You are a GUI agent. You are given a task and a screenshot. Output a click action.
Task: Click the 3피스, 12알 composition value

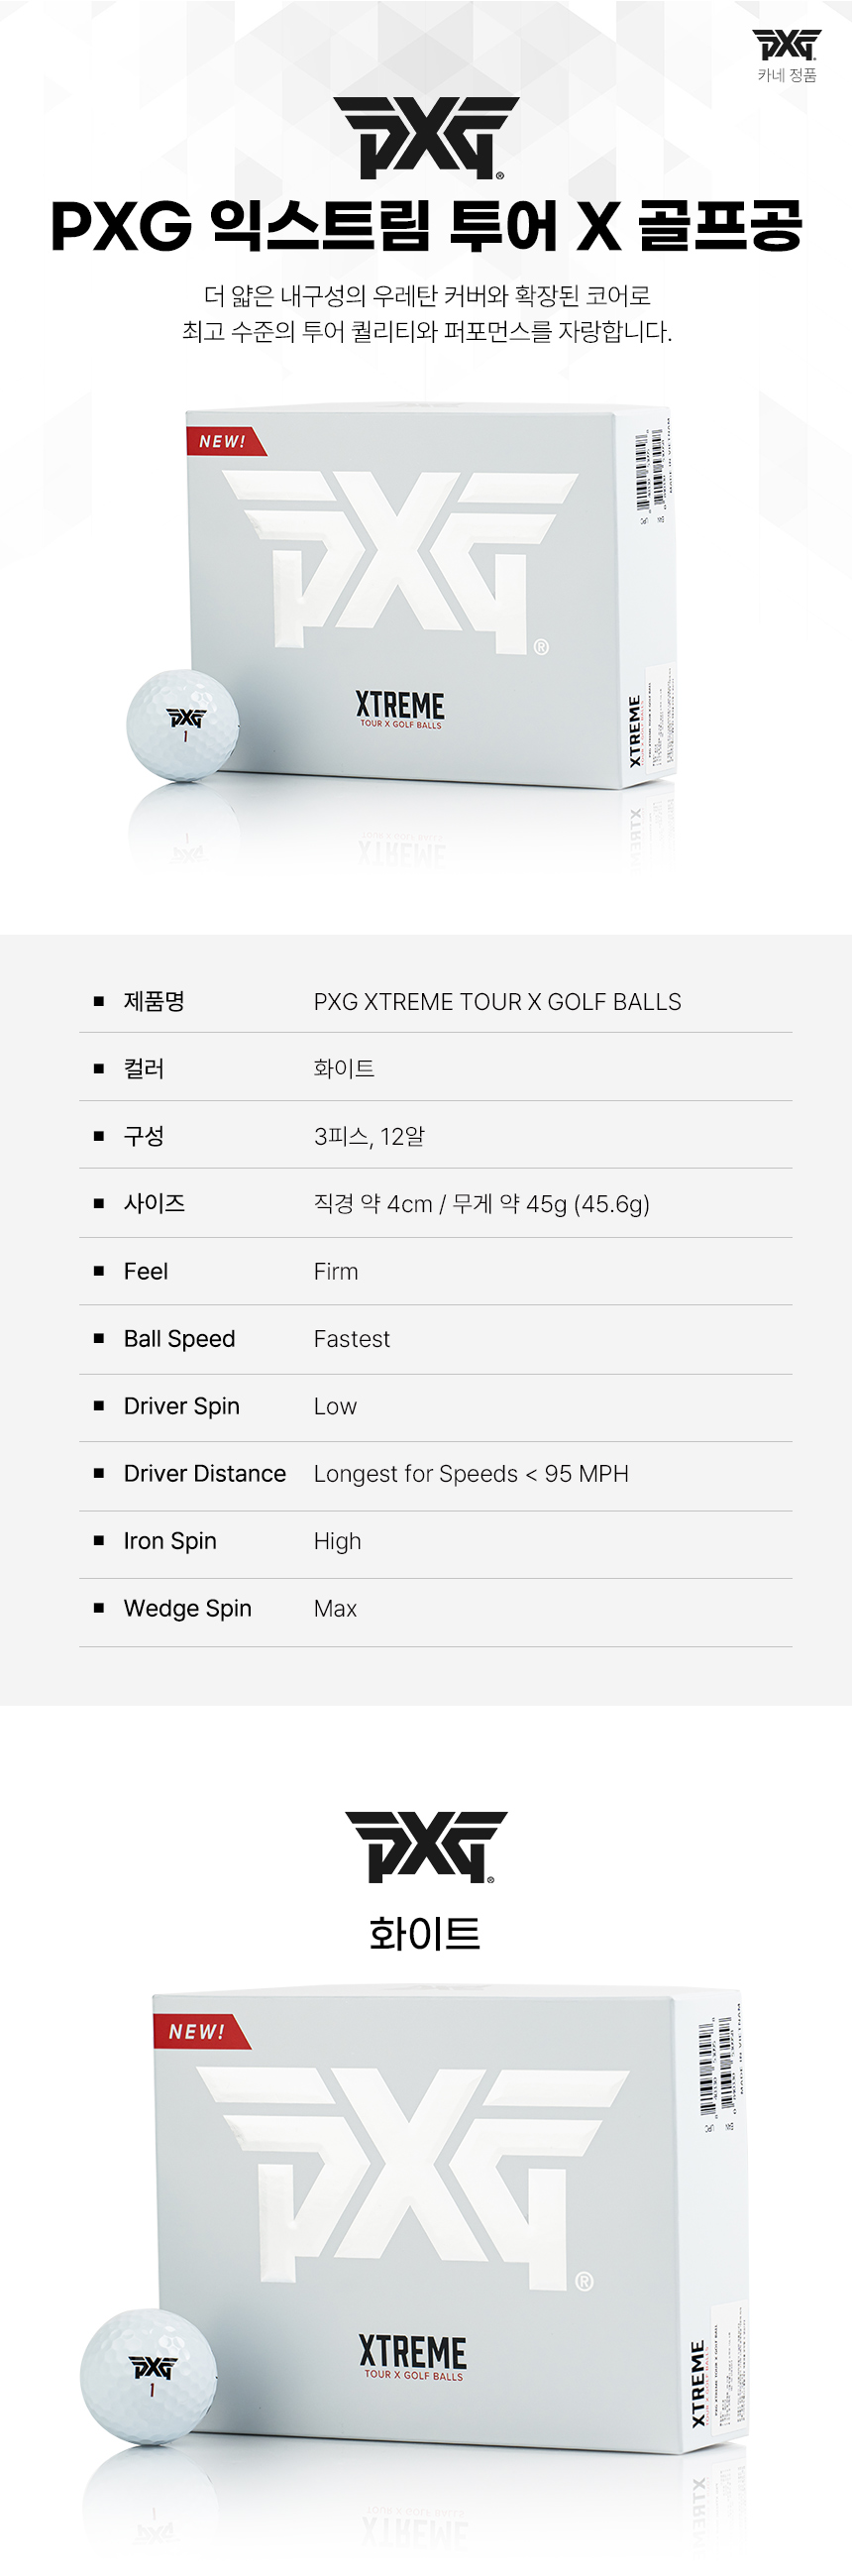[x=369, y=1136]
